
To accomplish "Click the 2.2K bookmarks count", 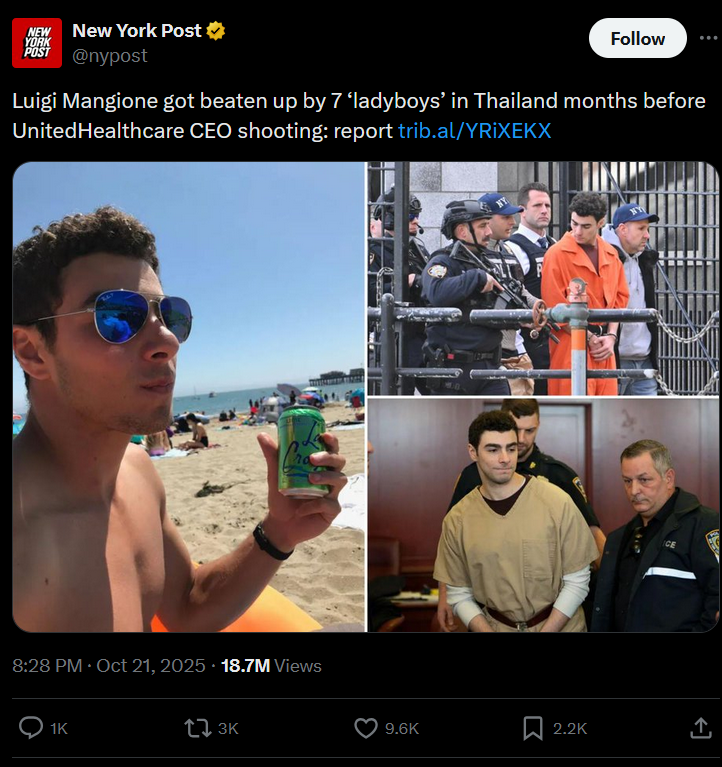I will click(570, 728).
